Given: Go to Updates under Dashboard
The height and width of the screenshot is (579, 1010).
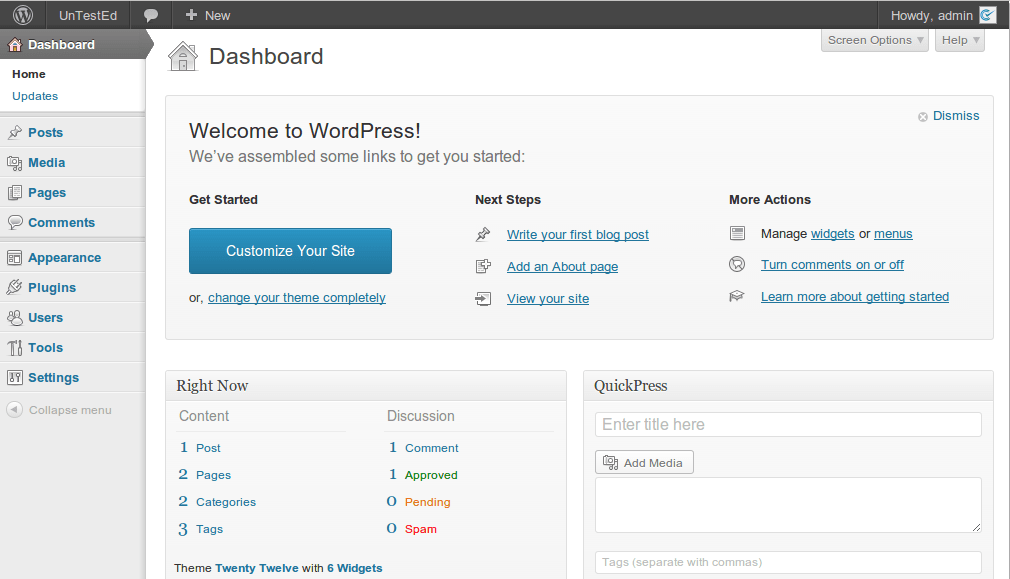Looking at the screenshot, I should [x=35, y=96].
